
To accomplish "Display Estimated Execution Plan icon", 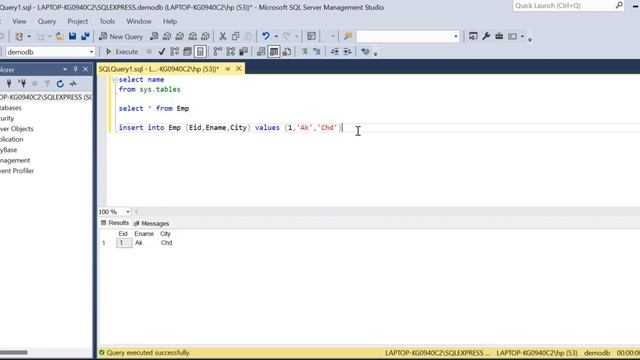I will 174,51.
